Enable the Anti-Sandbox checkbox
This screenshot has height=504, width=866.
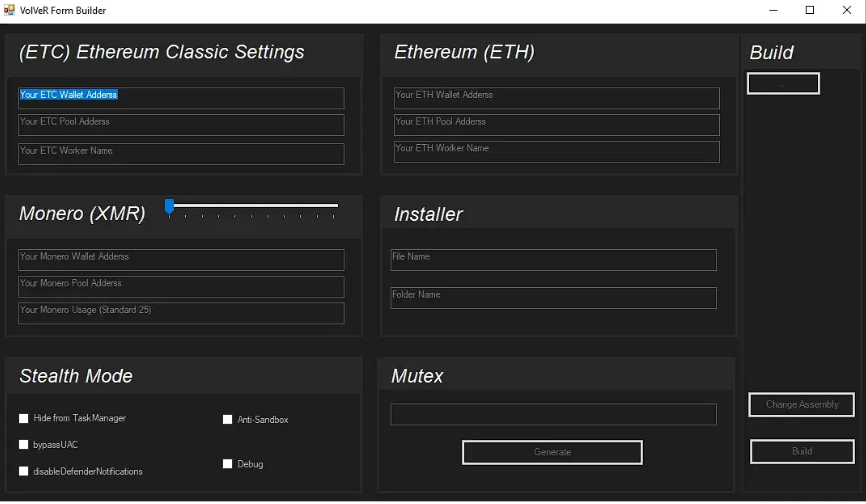click(227, 420)
